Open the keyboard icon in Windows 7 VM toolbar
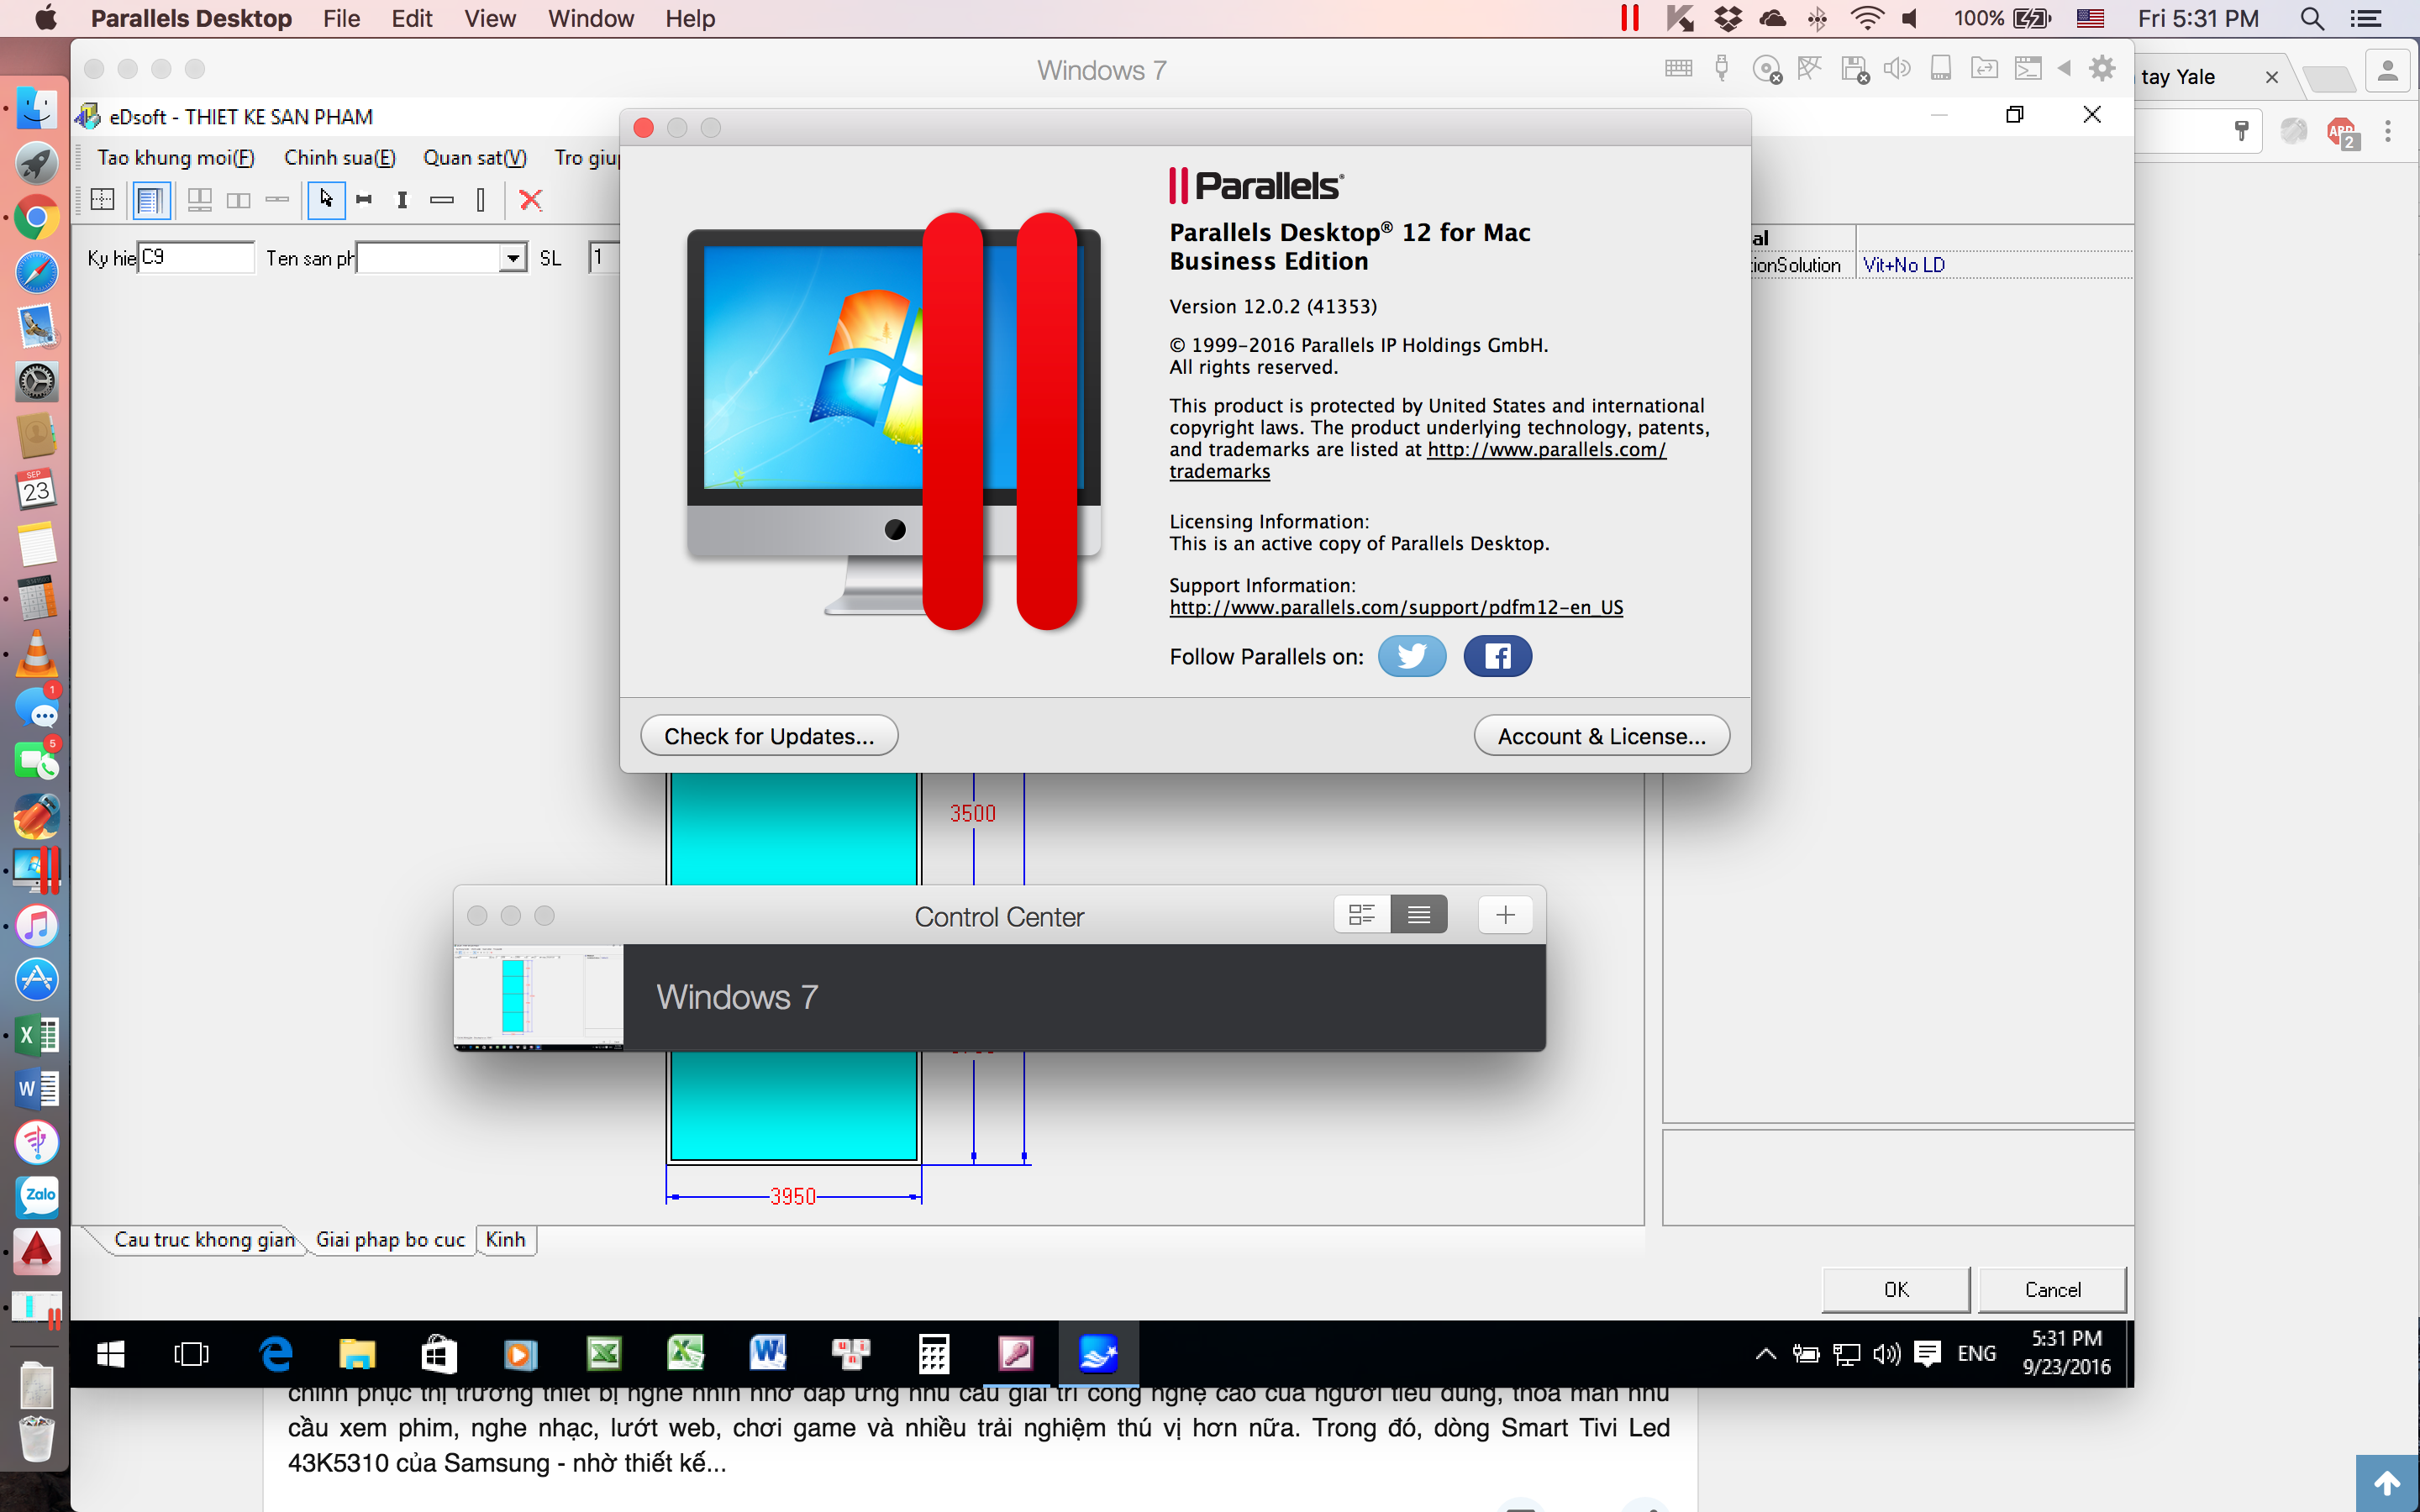This screenshot has width=2420, height=1512. point(1678,68)
